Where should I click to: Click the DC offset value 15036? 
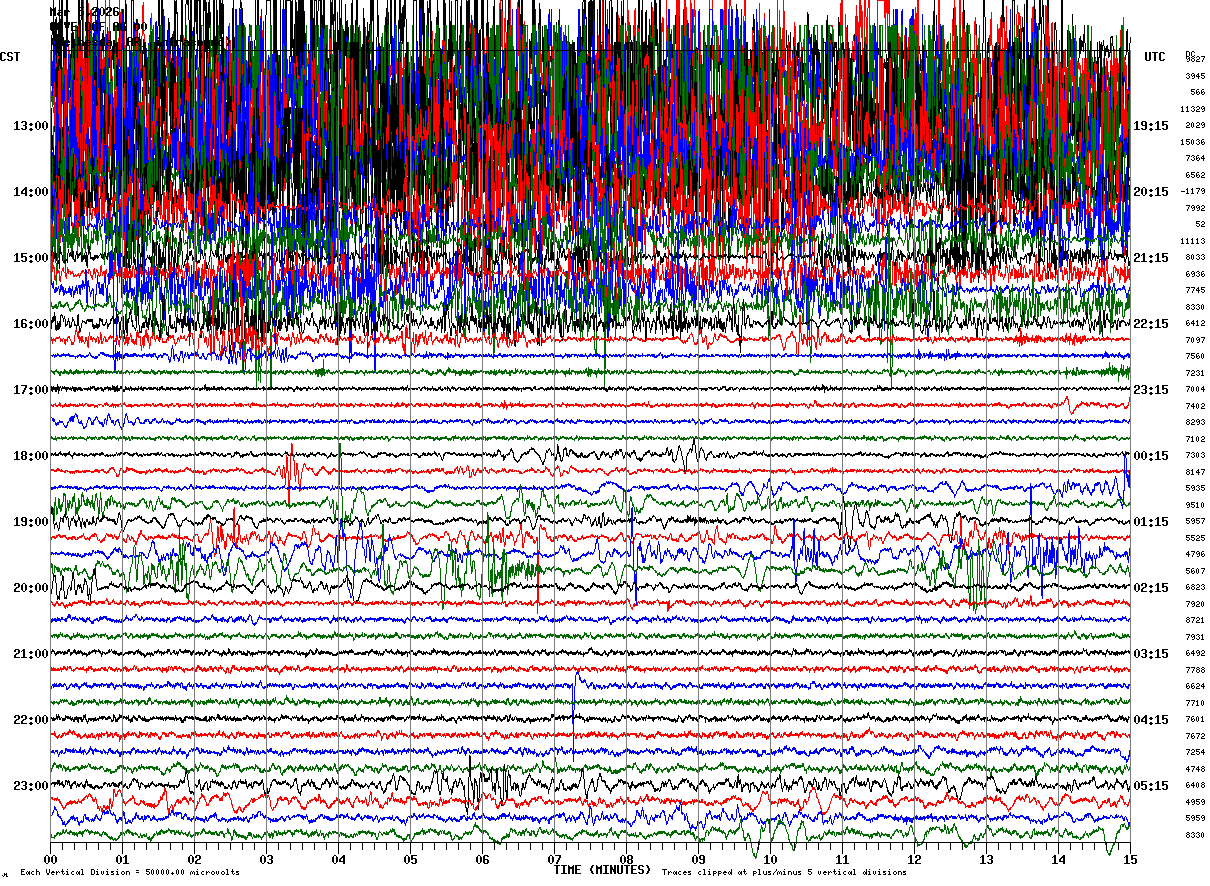coord(1193,142)
